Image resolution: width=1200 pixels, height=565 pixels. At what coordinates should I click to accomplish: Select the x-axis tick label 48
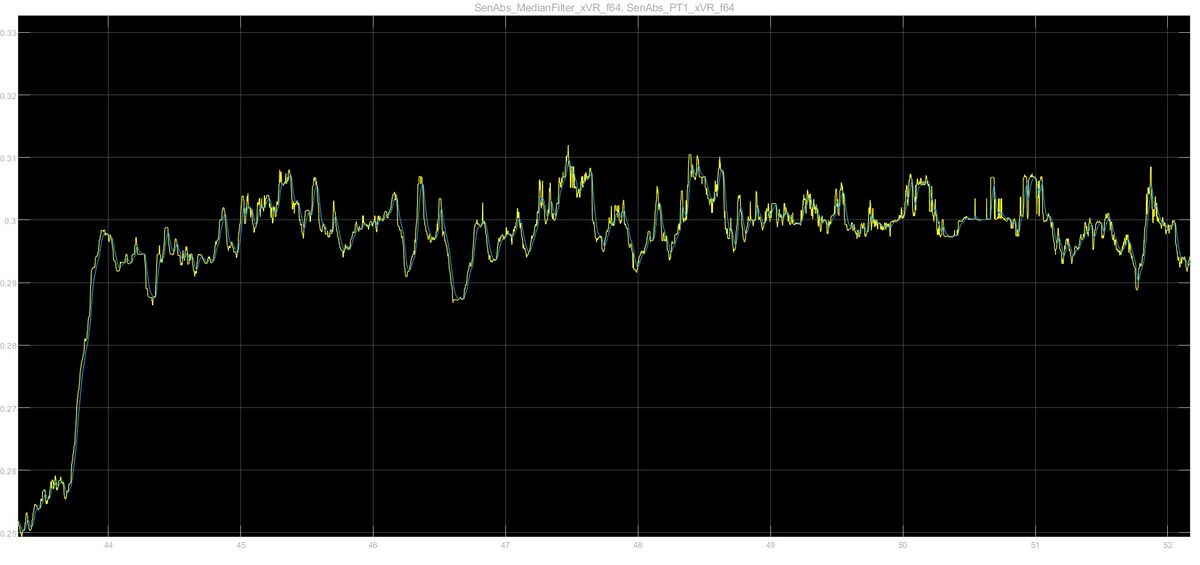click(x=638, y=545)
